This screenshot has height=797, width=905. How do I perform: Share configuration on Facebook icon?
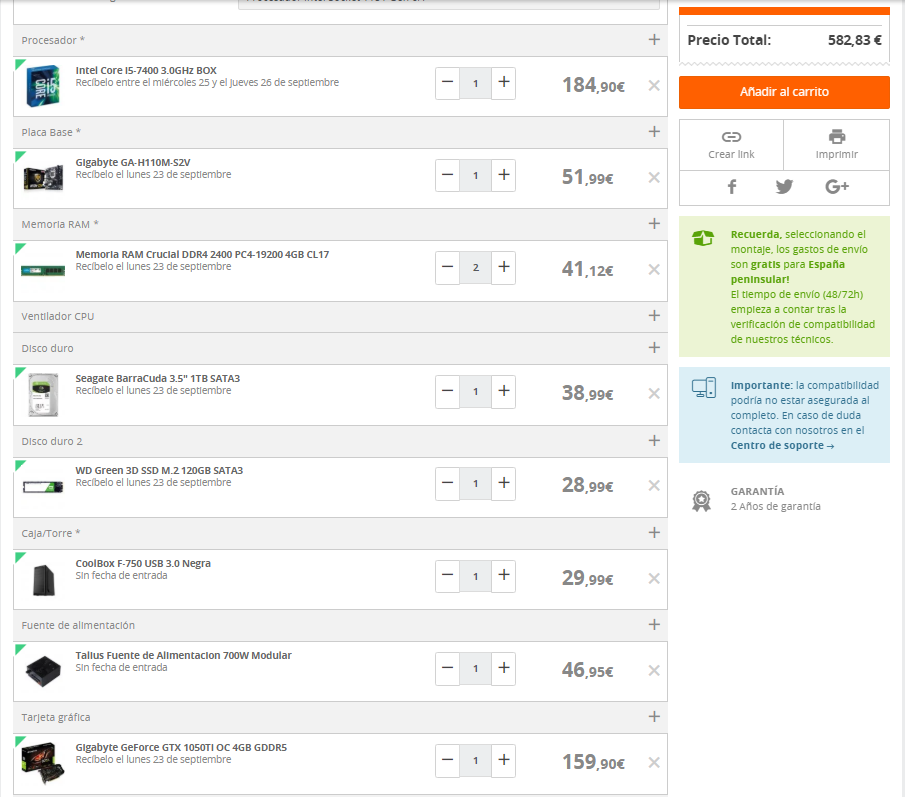[731, 186]
